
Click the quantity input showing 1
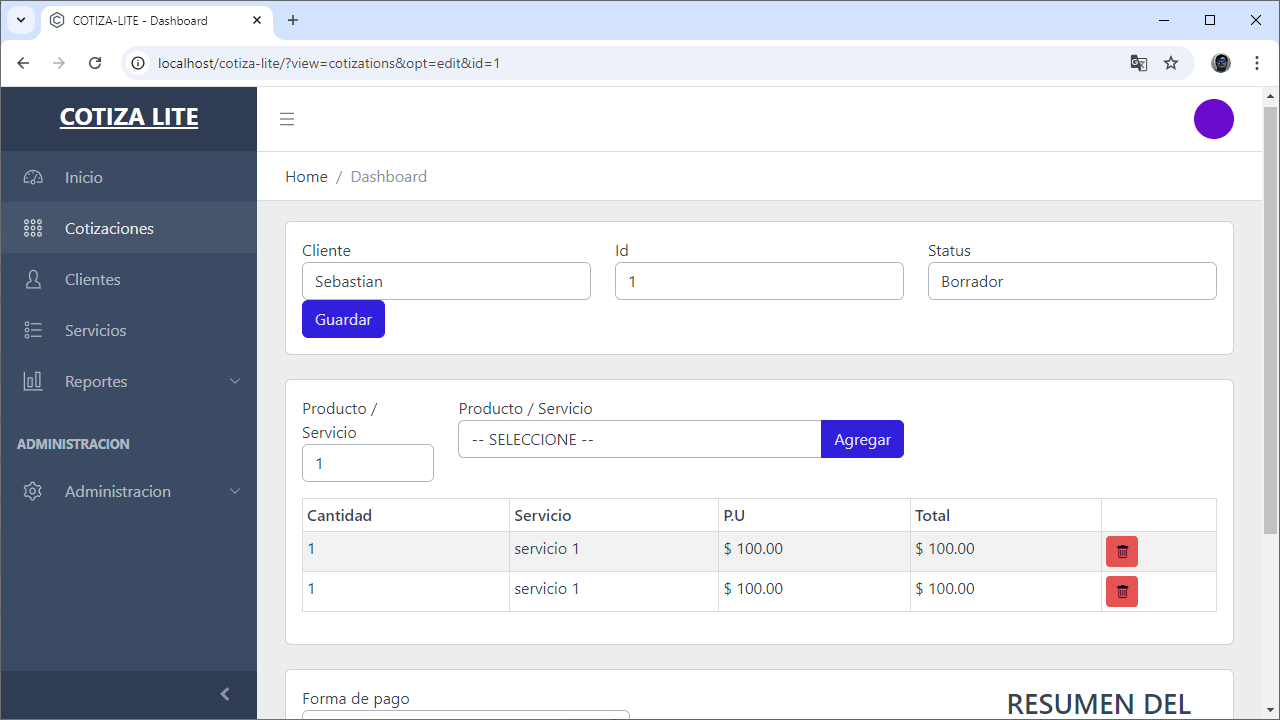(x=368, y=463)
